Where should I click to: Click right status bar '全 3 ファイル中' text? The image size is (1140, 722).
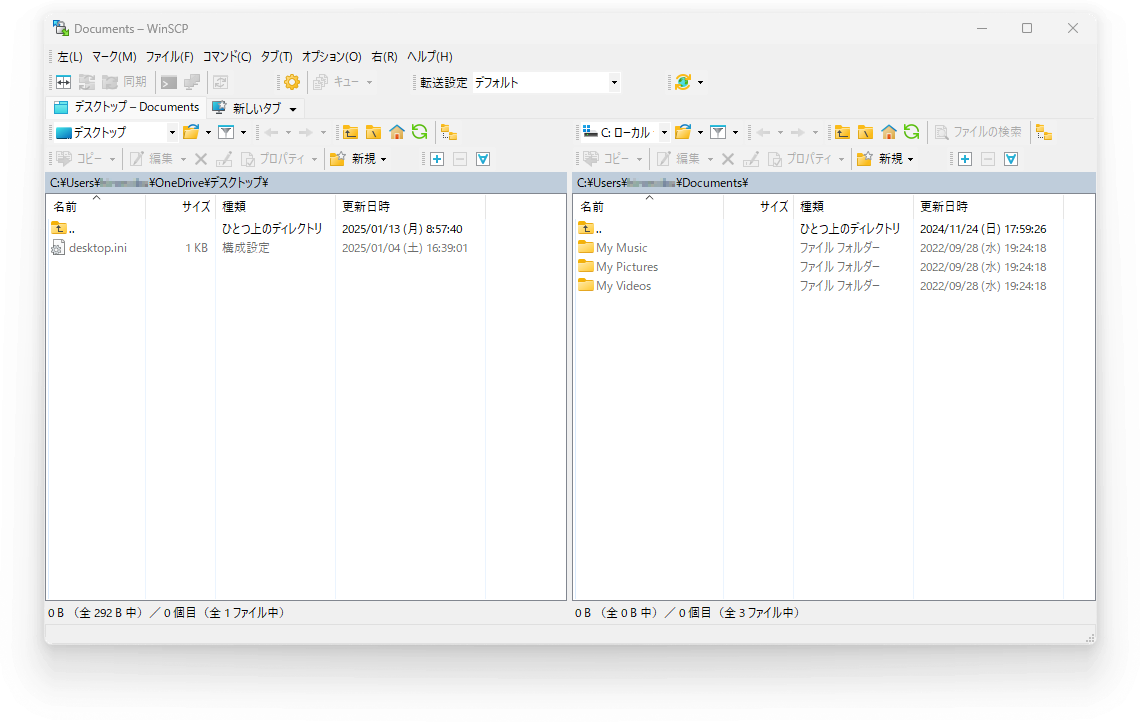[x=759, y=613]
